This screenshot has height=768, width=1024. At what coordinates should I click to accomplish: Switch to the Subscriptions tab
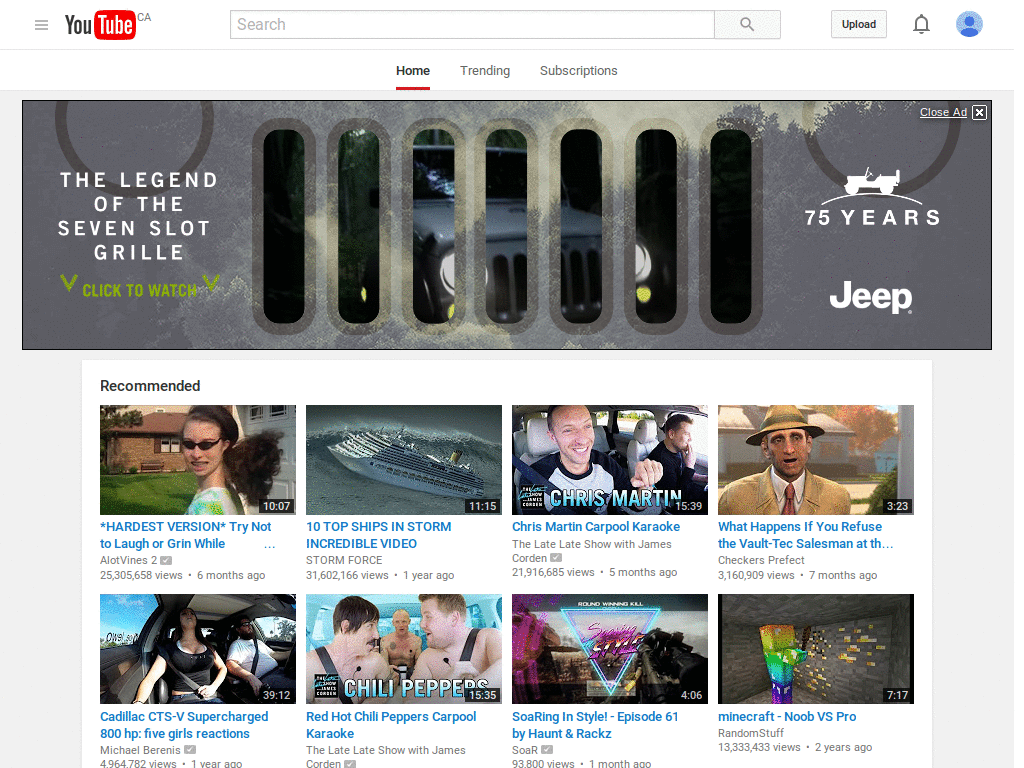578,71
